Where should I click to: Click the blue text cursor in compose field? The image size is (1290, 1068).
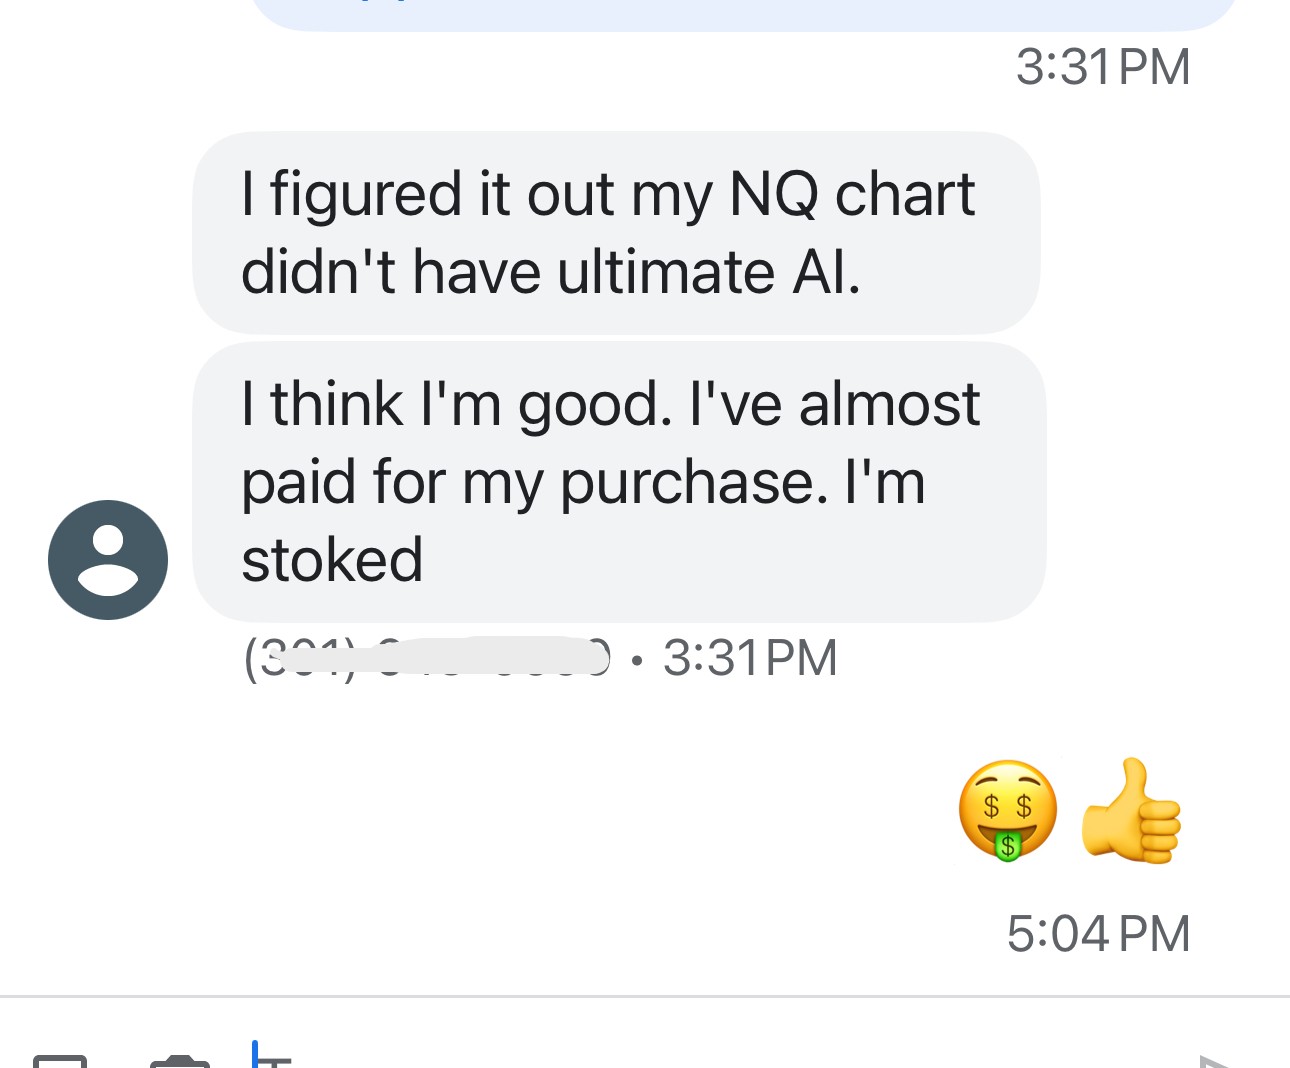pyautogui.click(x=256, y=1054)
